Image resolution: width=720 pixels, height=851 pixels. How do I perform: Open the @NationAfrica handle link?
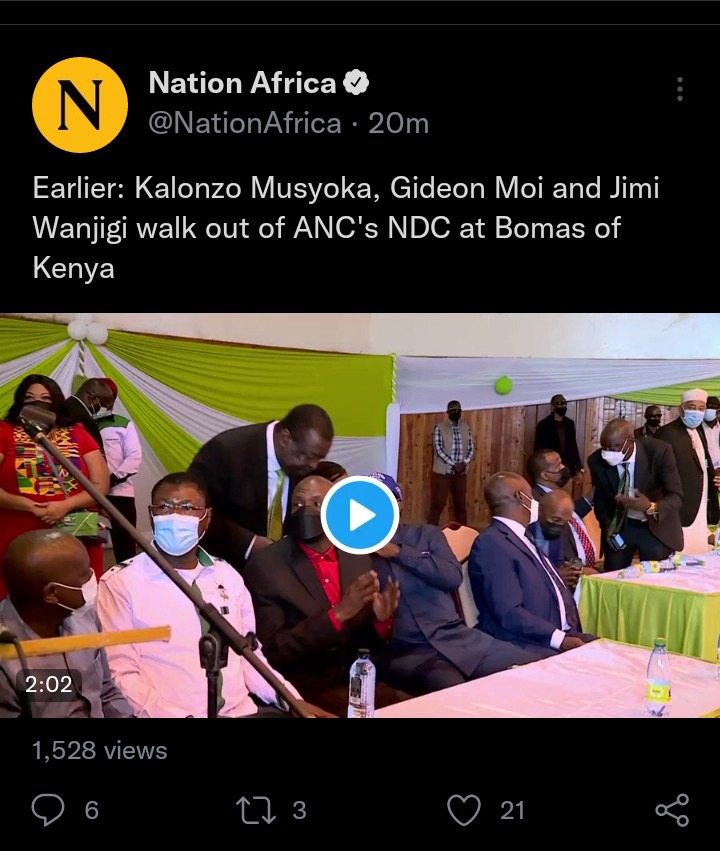[x=245, y=123]
